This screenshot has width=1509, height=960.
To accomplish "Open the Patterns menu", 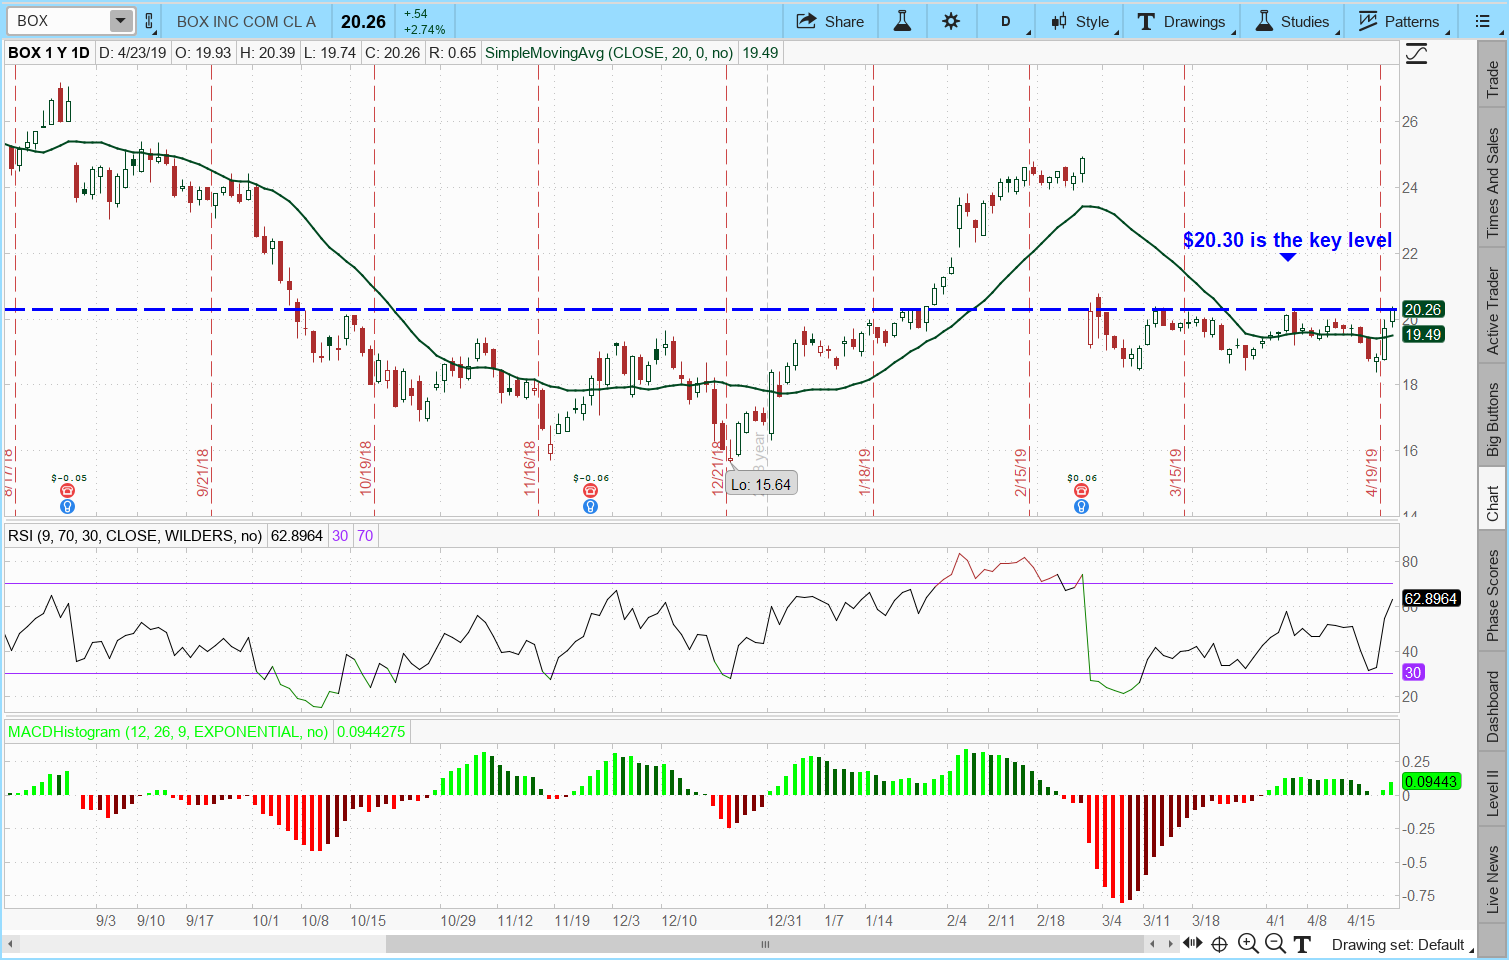I will point(1399,21).
